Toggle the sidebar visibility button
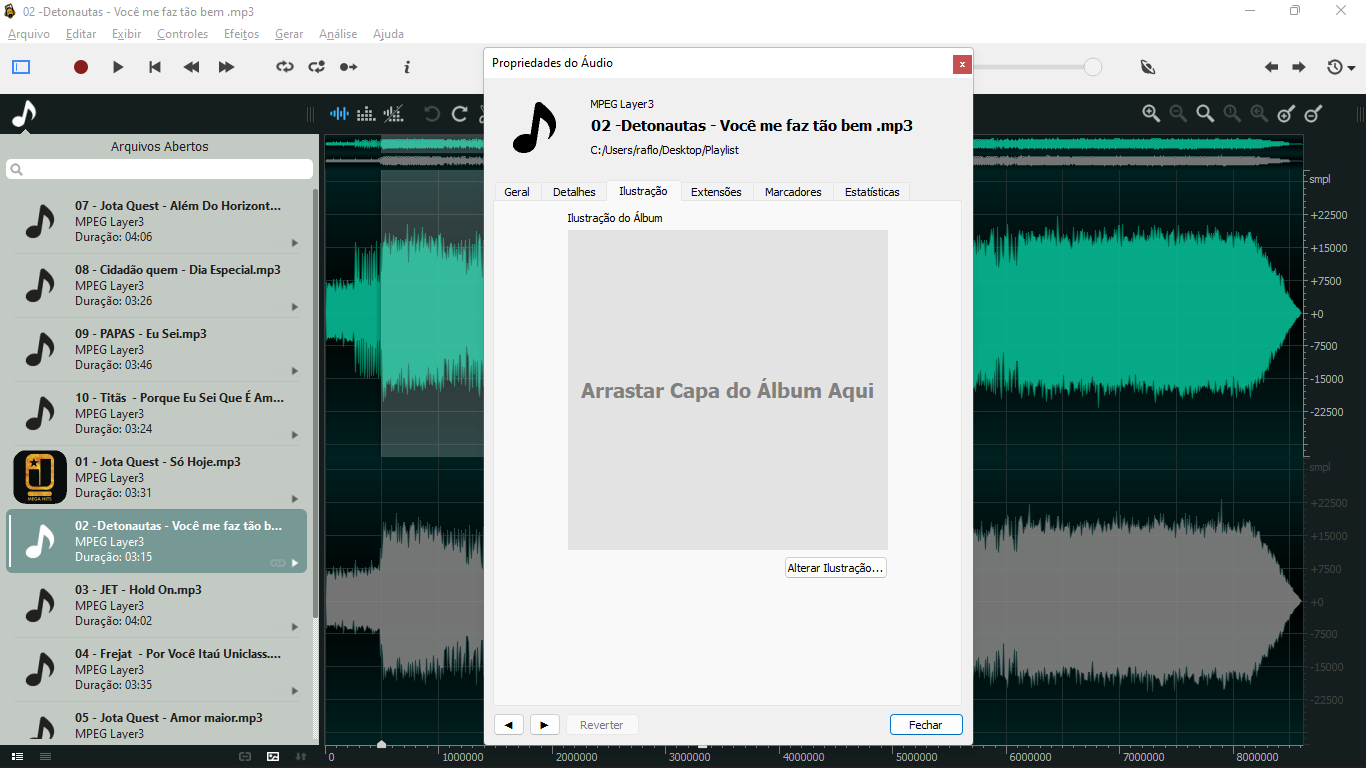Viewport: 1366px width, 768px height. [21, 67]
